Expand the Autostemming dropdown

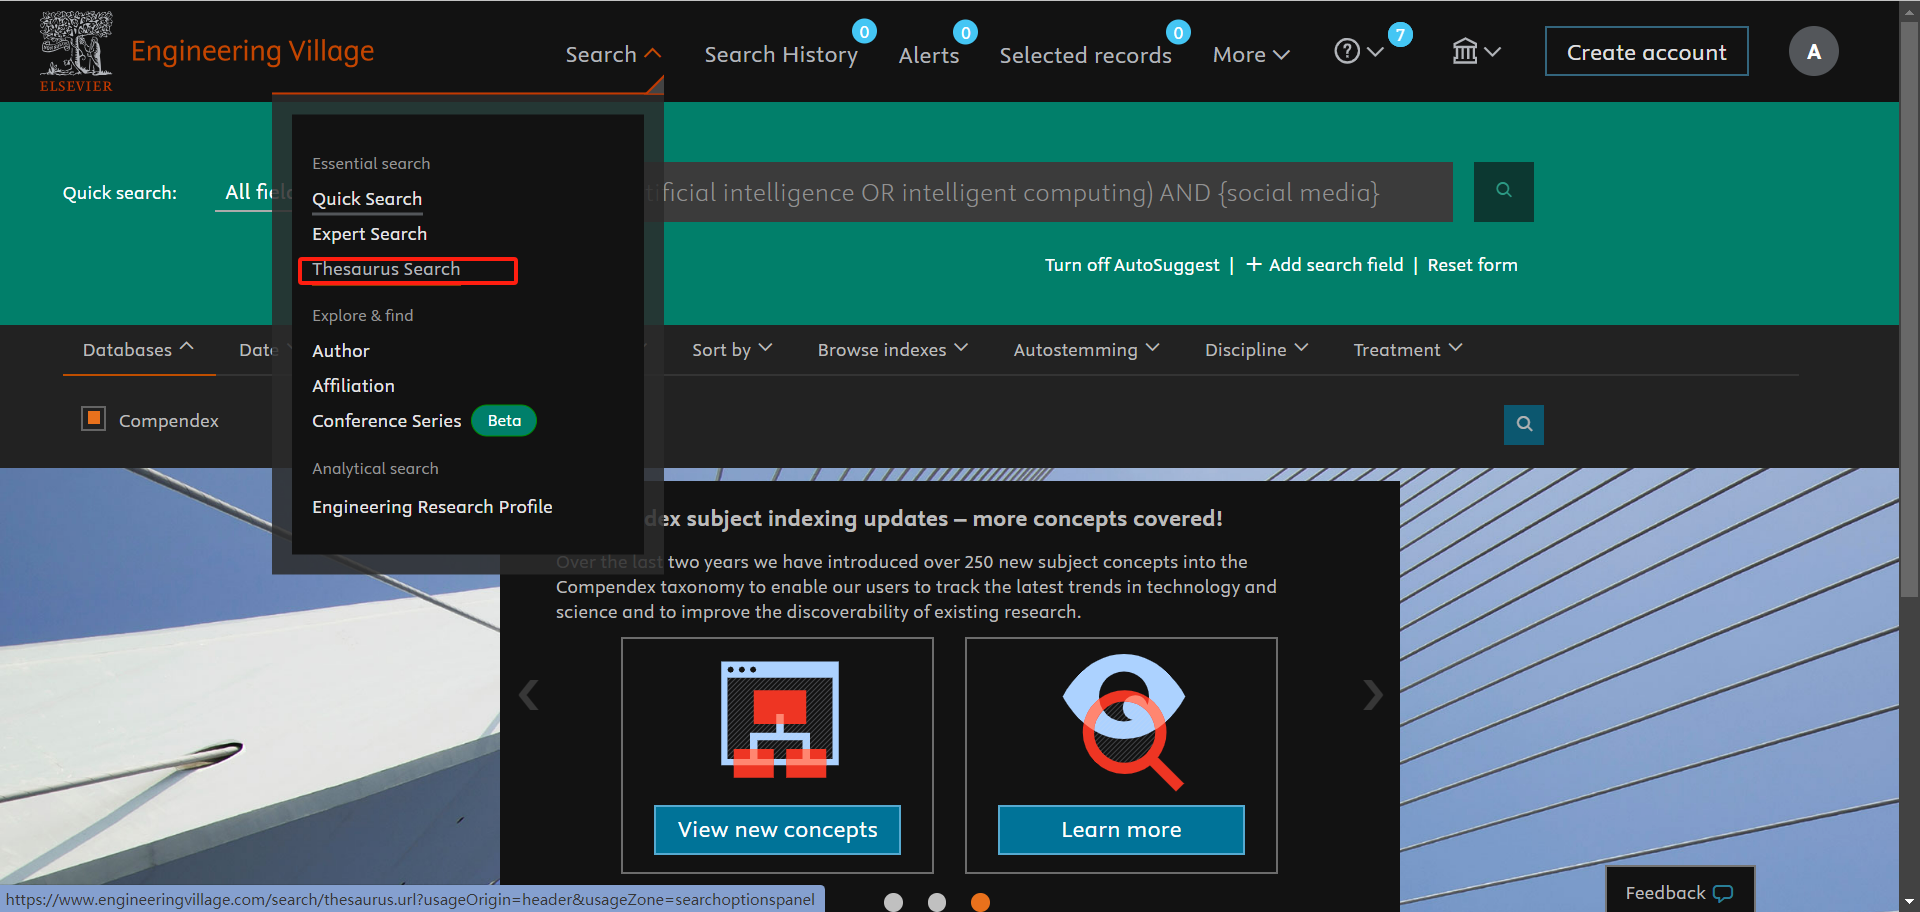pyautogui.click(x=1086, y=349)
